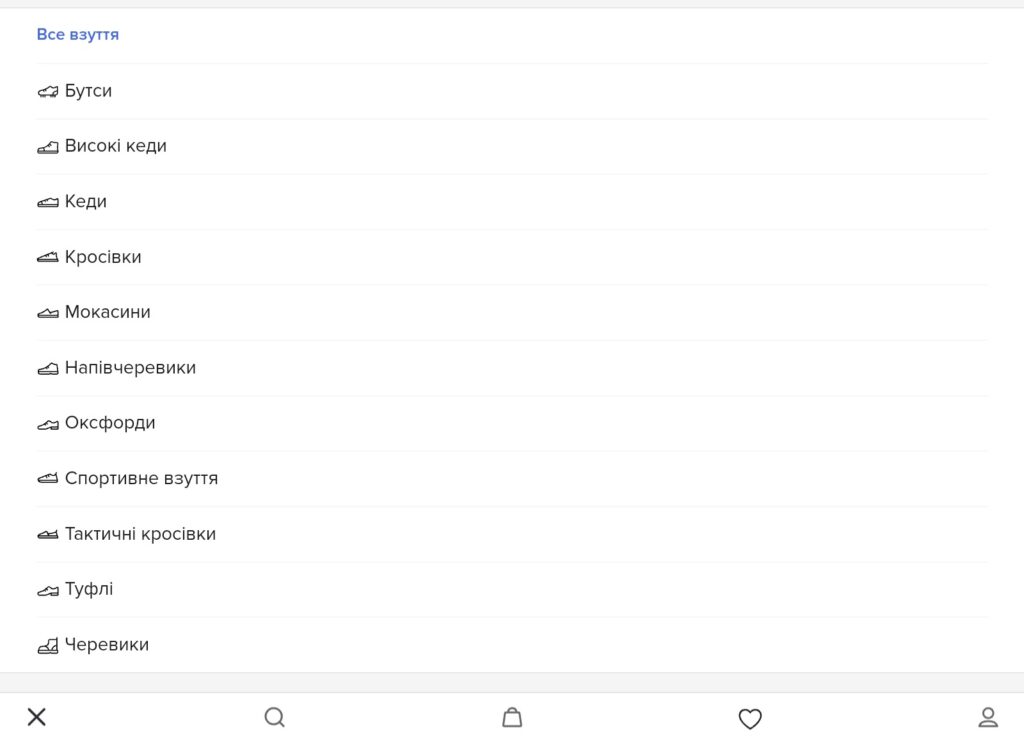Select the Бутси category
The height and width of the screenshot is (740, 1024).
[x=88, y=90]
